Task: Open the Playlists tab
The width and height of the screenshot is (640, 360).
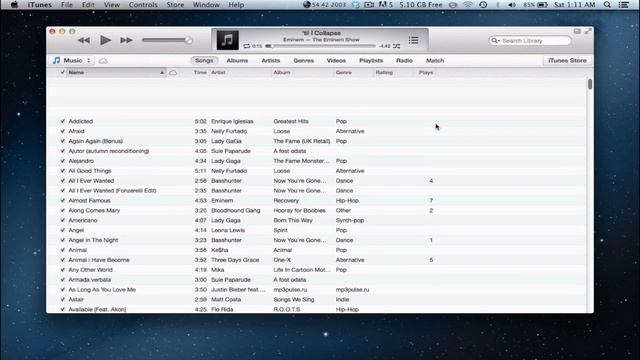Action: (371, 60)
